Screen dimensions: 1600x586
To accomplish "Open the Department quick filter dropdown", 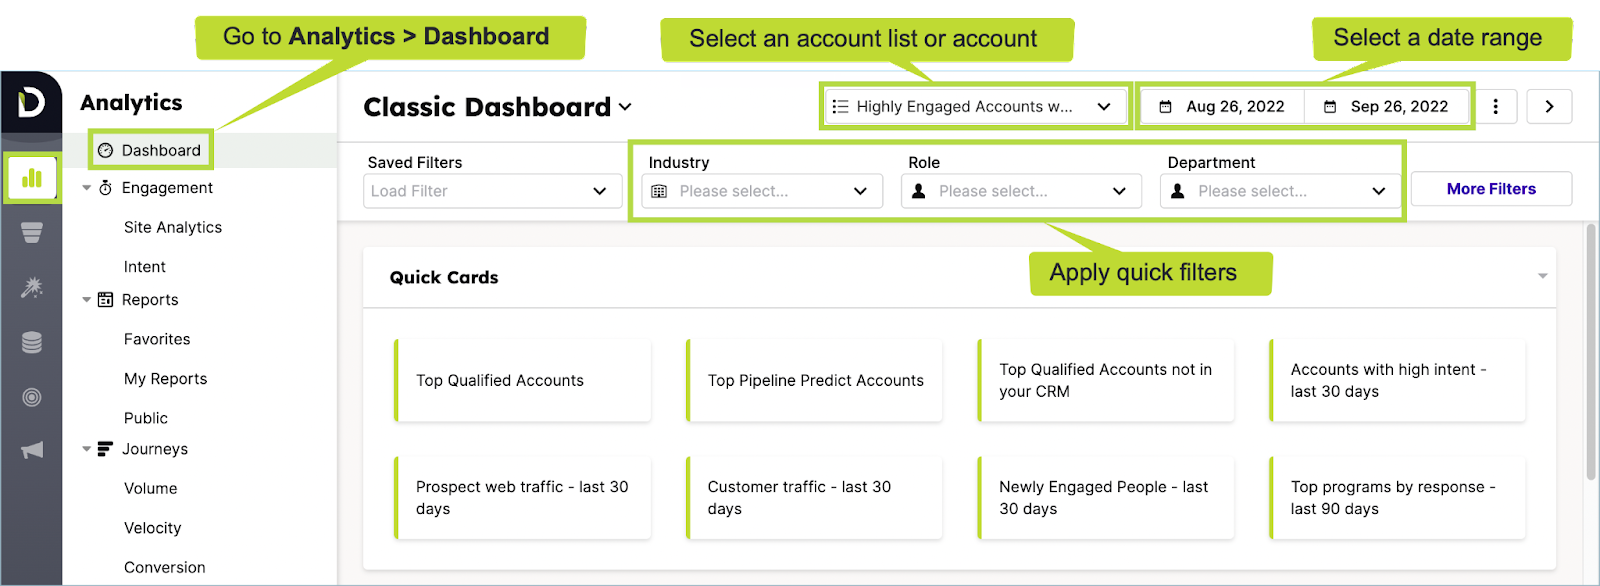I will point(1278,190).
